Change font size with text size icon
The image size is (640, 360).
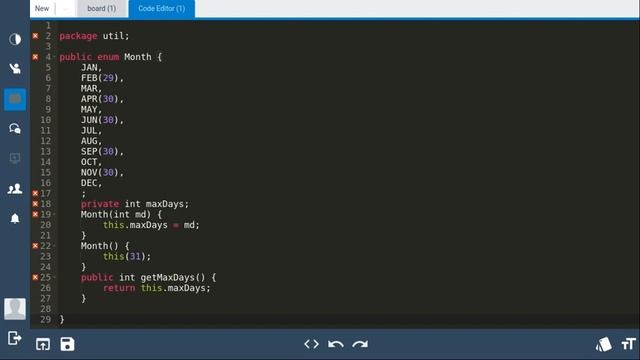point(629,344)
